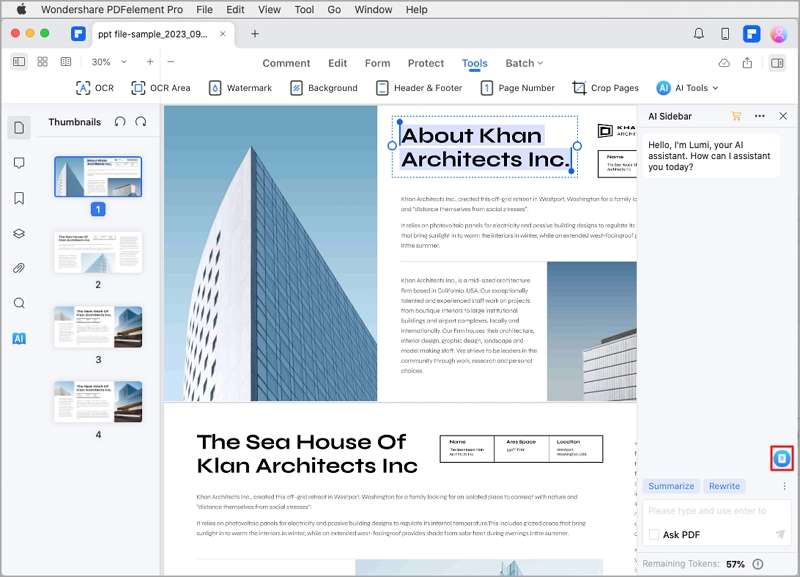Image resolution: width=800 pixels, height=577 pixels.
Task: Open the 30% zoom level dropdown
Action: [109, 62]
